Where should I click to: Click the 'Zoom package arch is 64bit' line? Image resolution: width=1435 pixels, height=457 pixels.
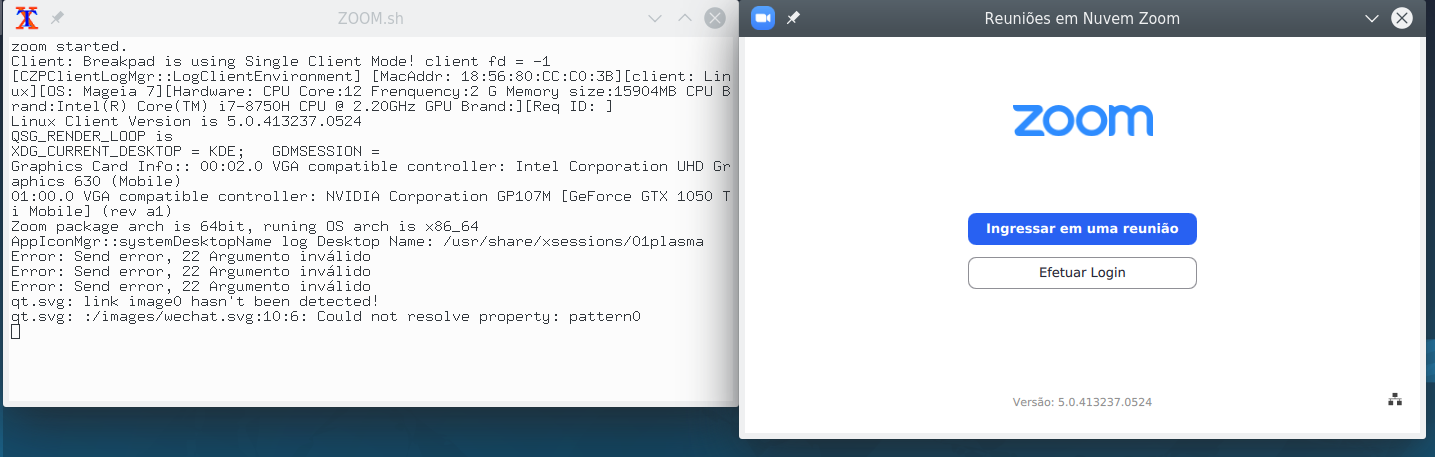tap(245, 226)
